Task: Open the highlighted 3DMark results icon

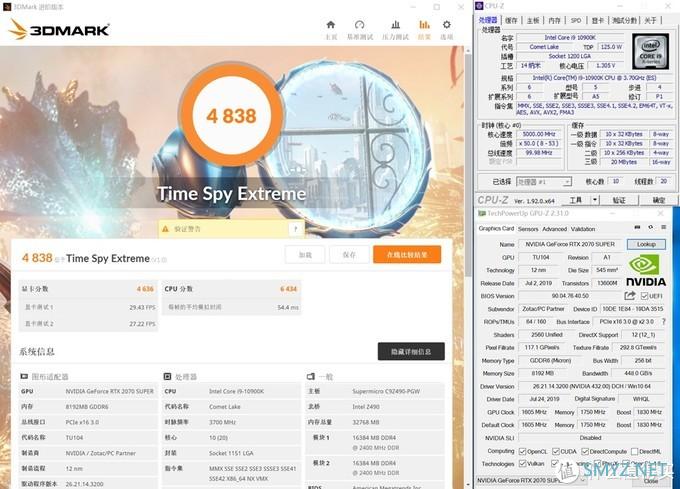Action: point(424,25)
